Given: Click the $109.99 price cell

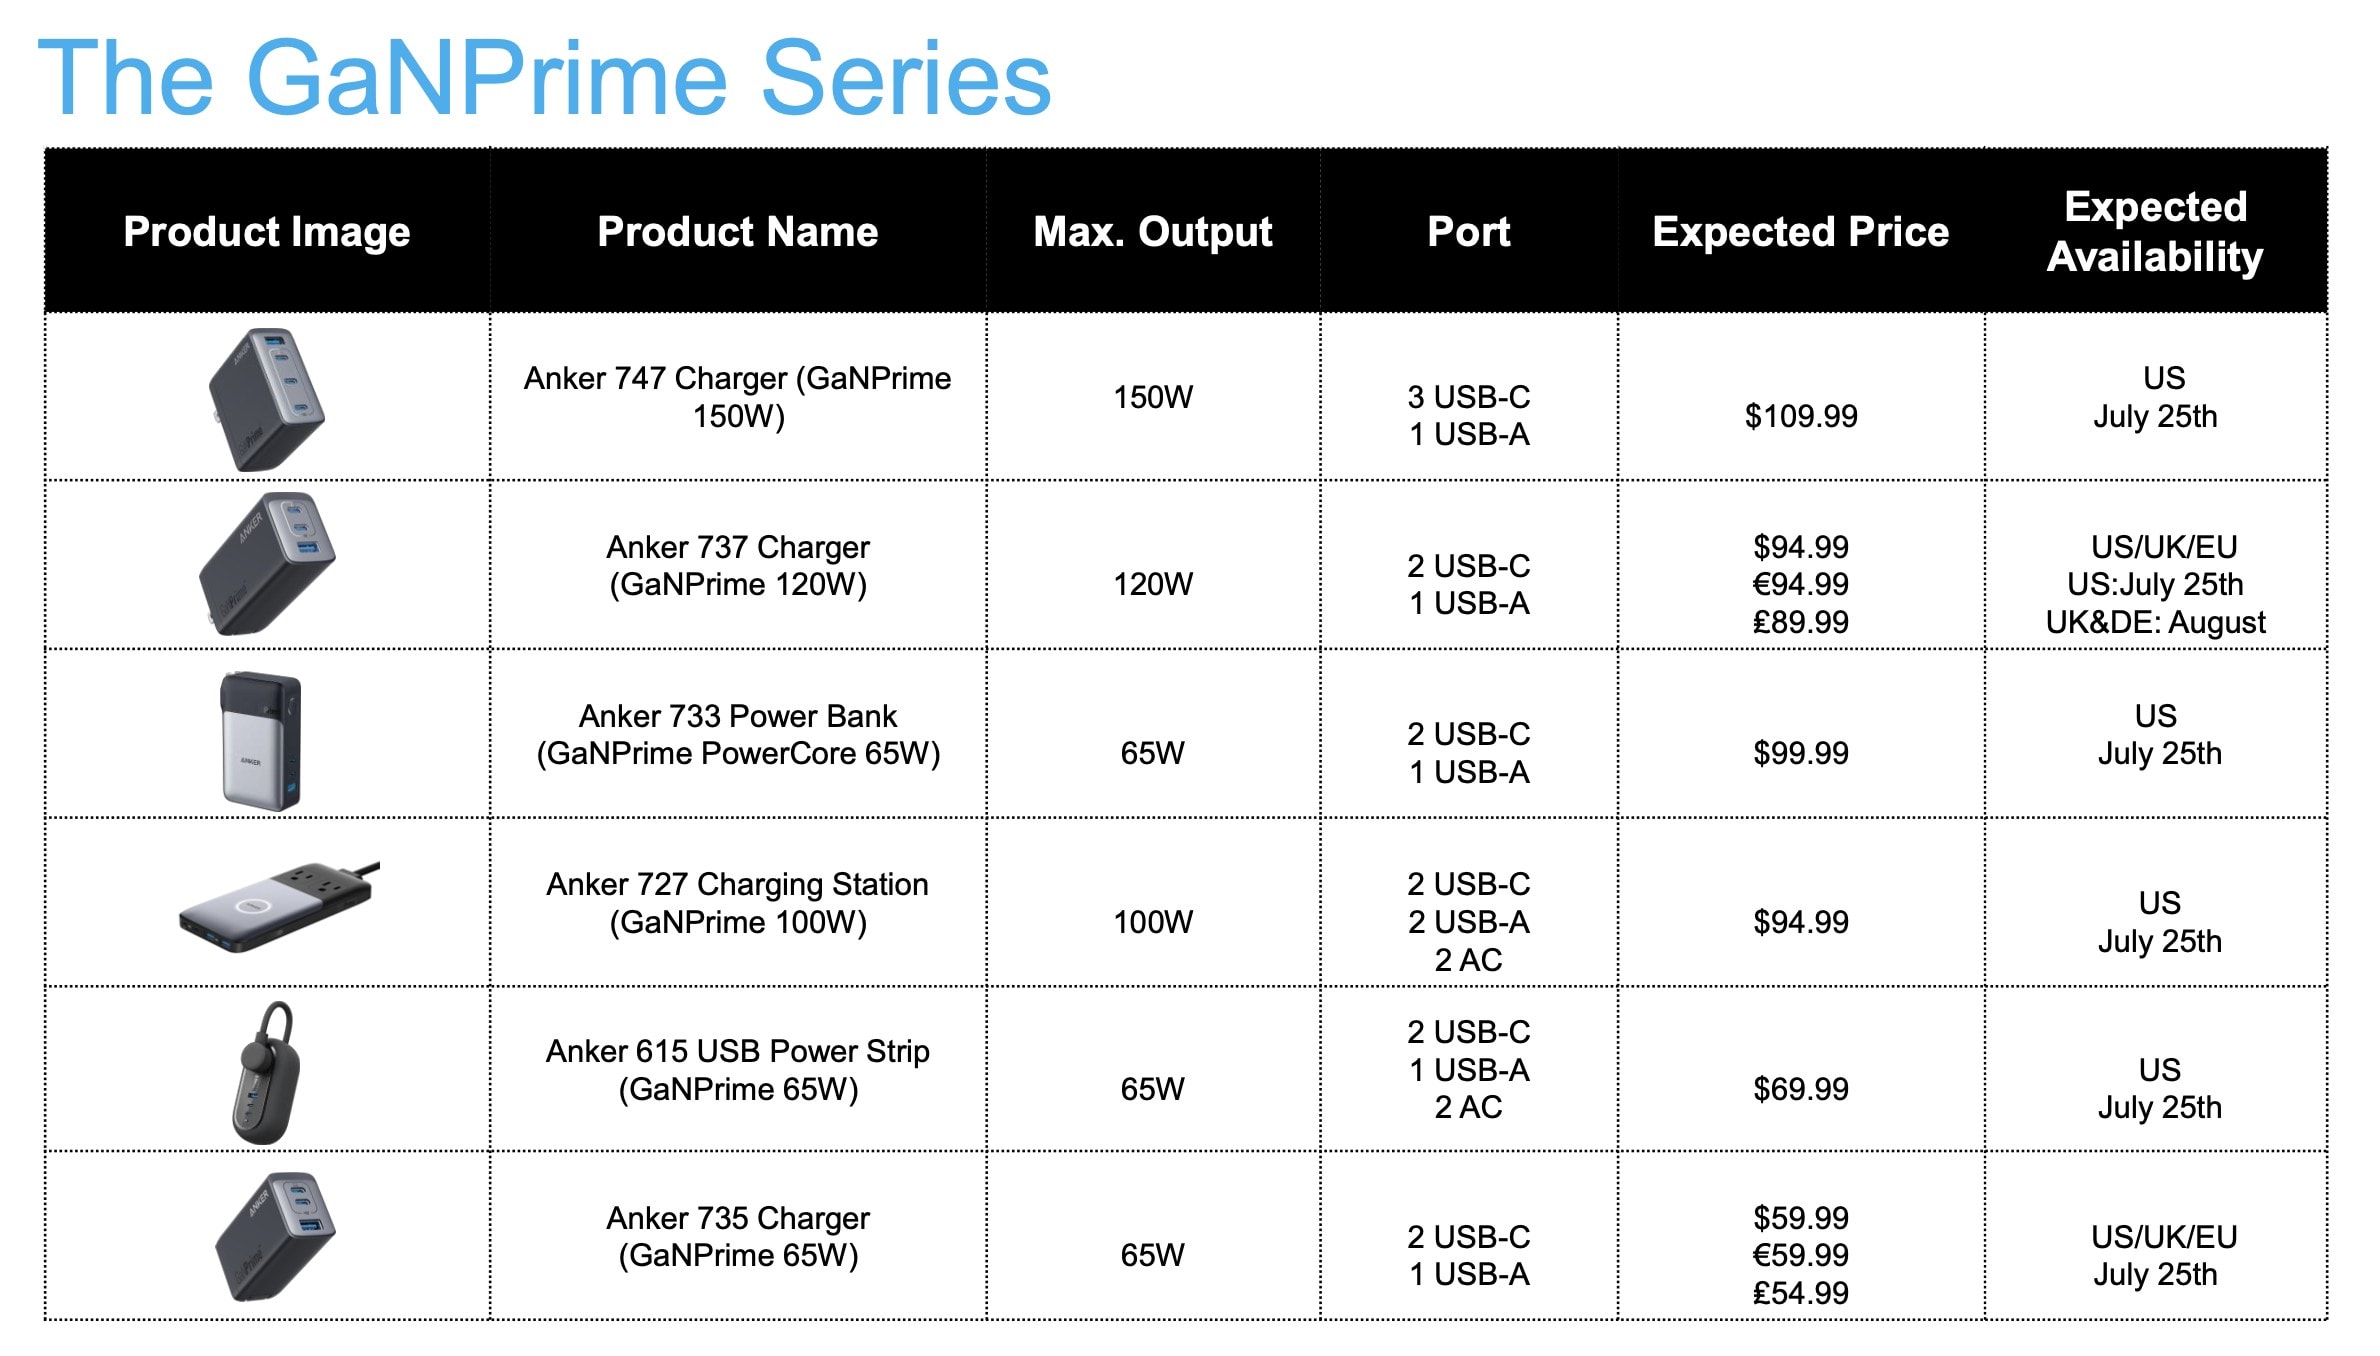Looking at the screenshot, I should click(x=1800, y=416).
